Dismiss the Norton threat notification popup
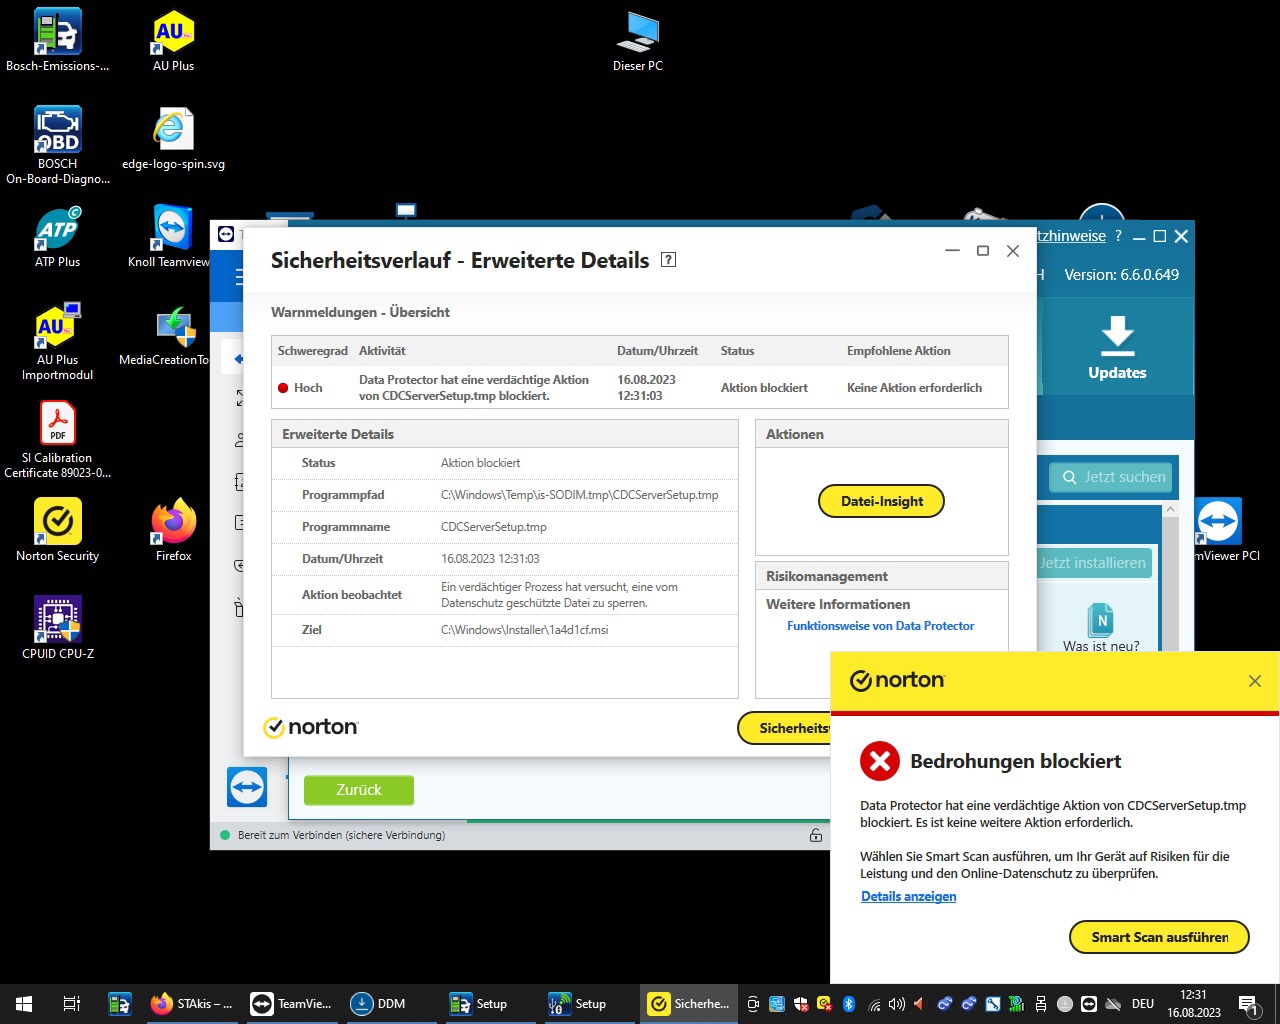 point(1254,681)
